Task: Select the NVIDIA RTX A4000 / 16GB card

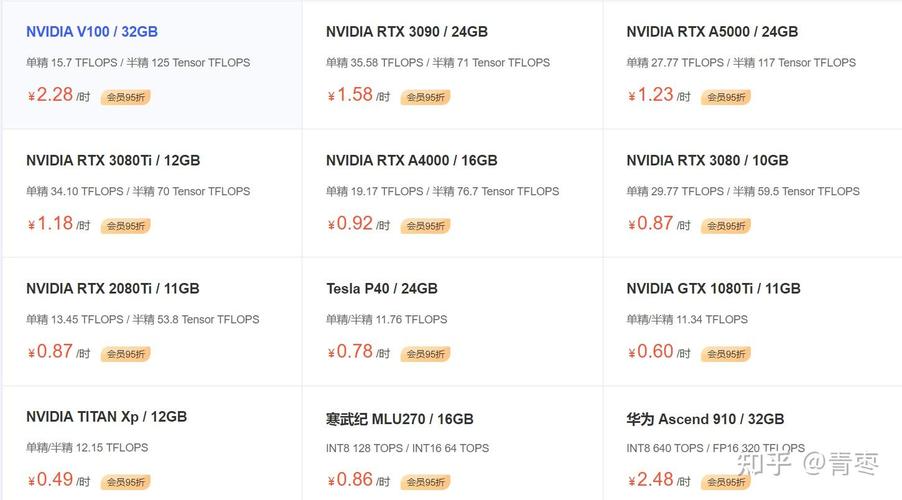Action: click(411, 160)
